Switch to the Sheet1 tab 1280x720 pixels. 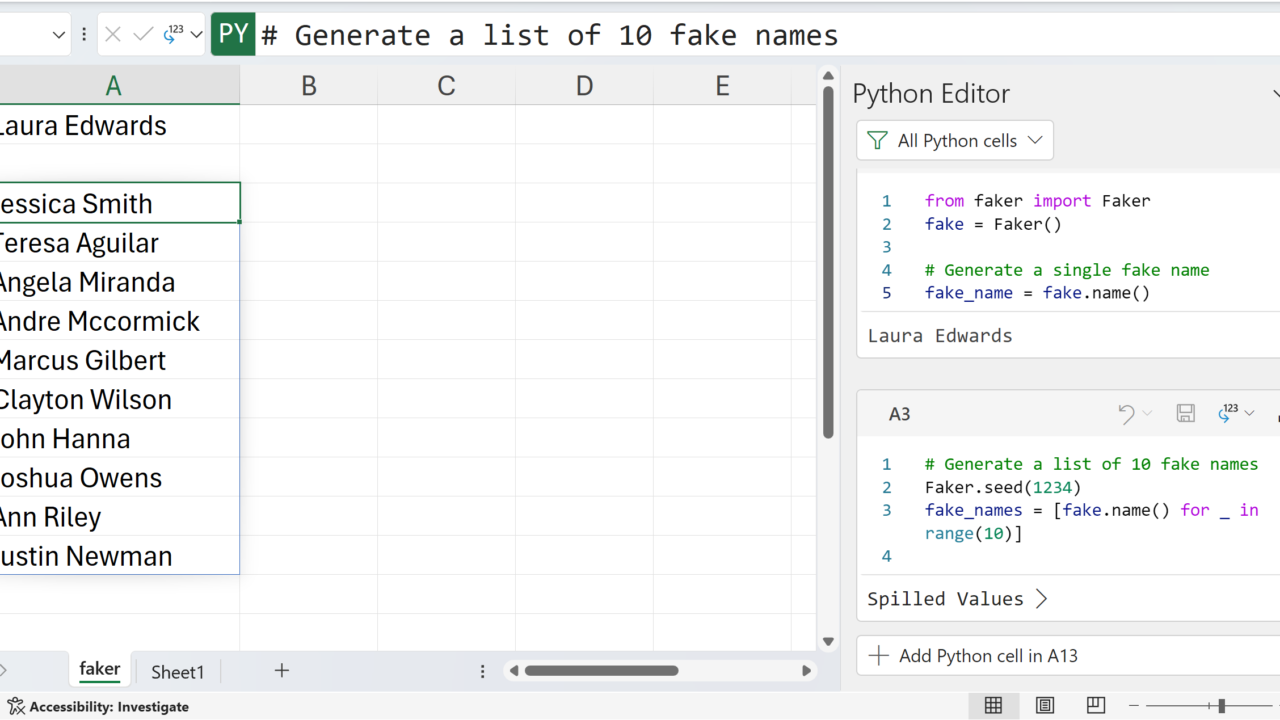click(177, 672)
